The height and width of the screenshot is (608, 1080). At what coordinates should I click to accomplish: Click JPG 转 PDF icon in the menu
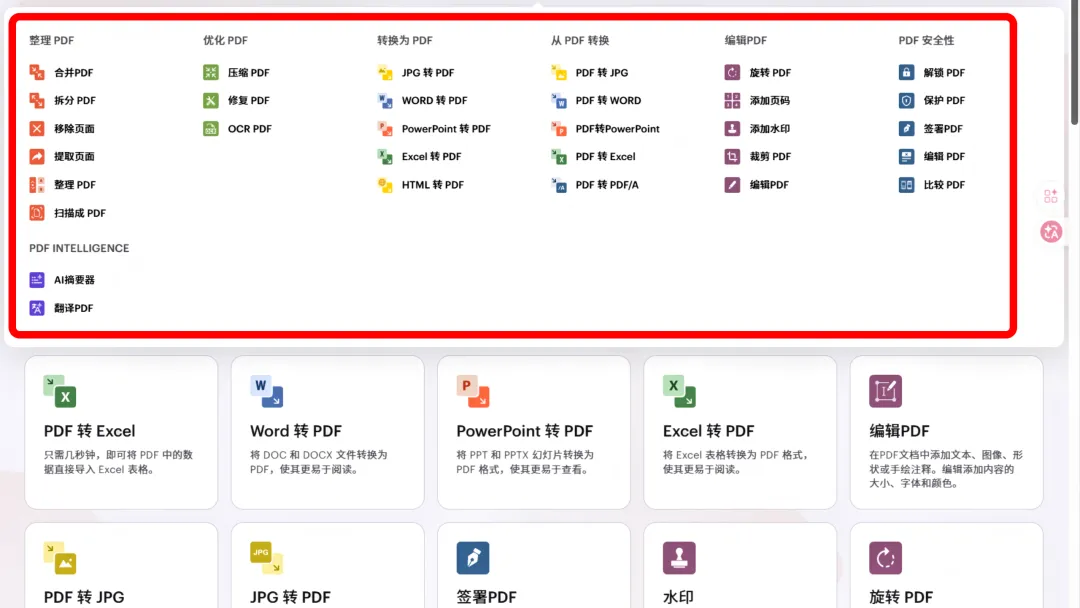(x=385, y=72)
